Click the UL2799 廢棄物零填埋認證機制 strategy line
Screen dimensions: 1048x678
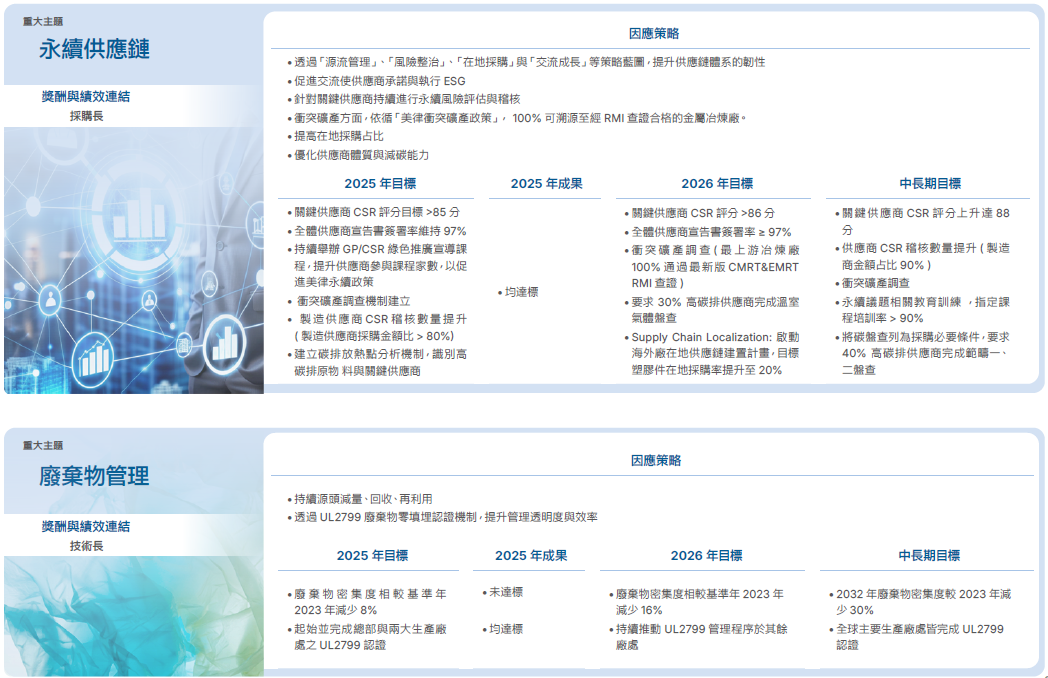(x=442, y=517)
